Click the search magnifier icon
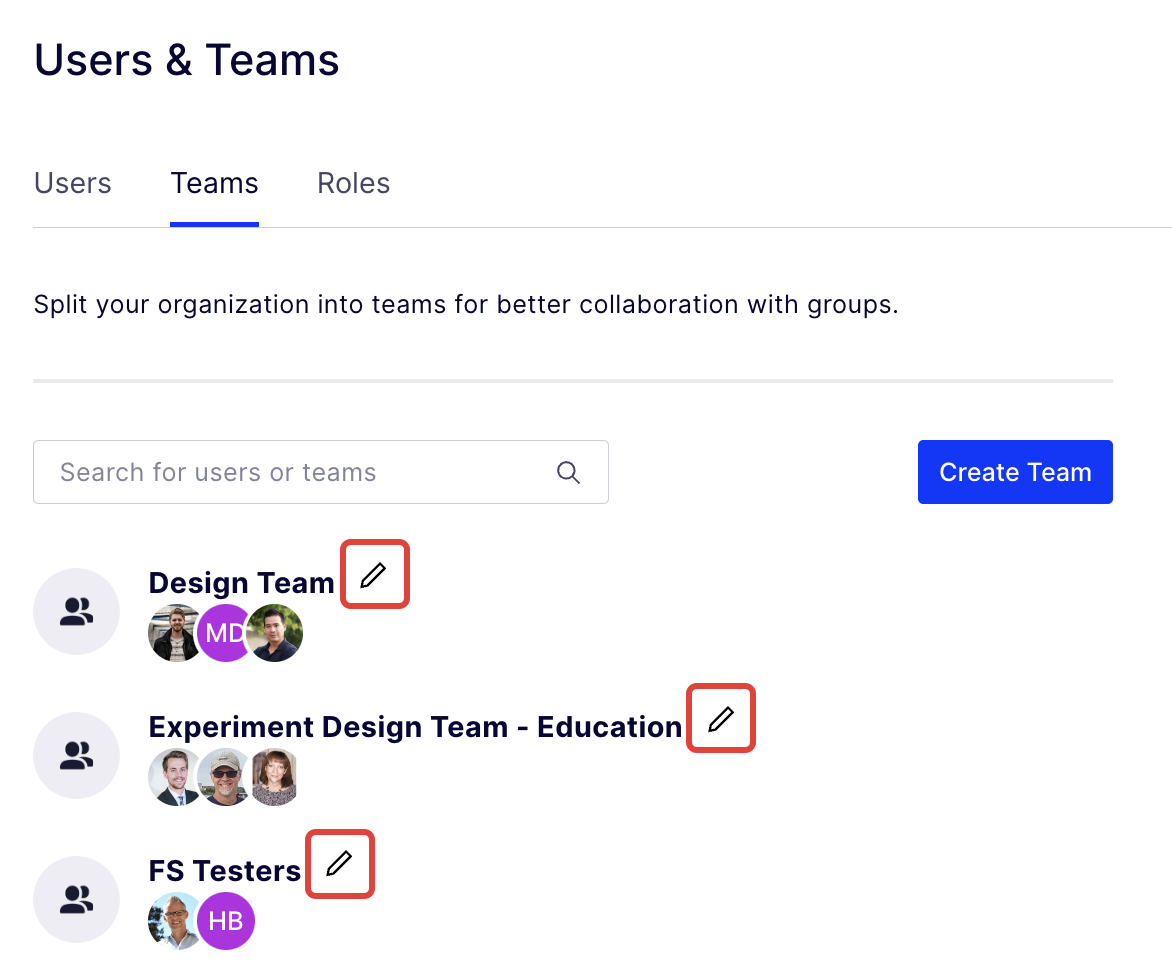The image size is (1172, 976). pyautogui.click(x=568, y=472)
